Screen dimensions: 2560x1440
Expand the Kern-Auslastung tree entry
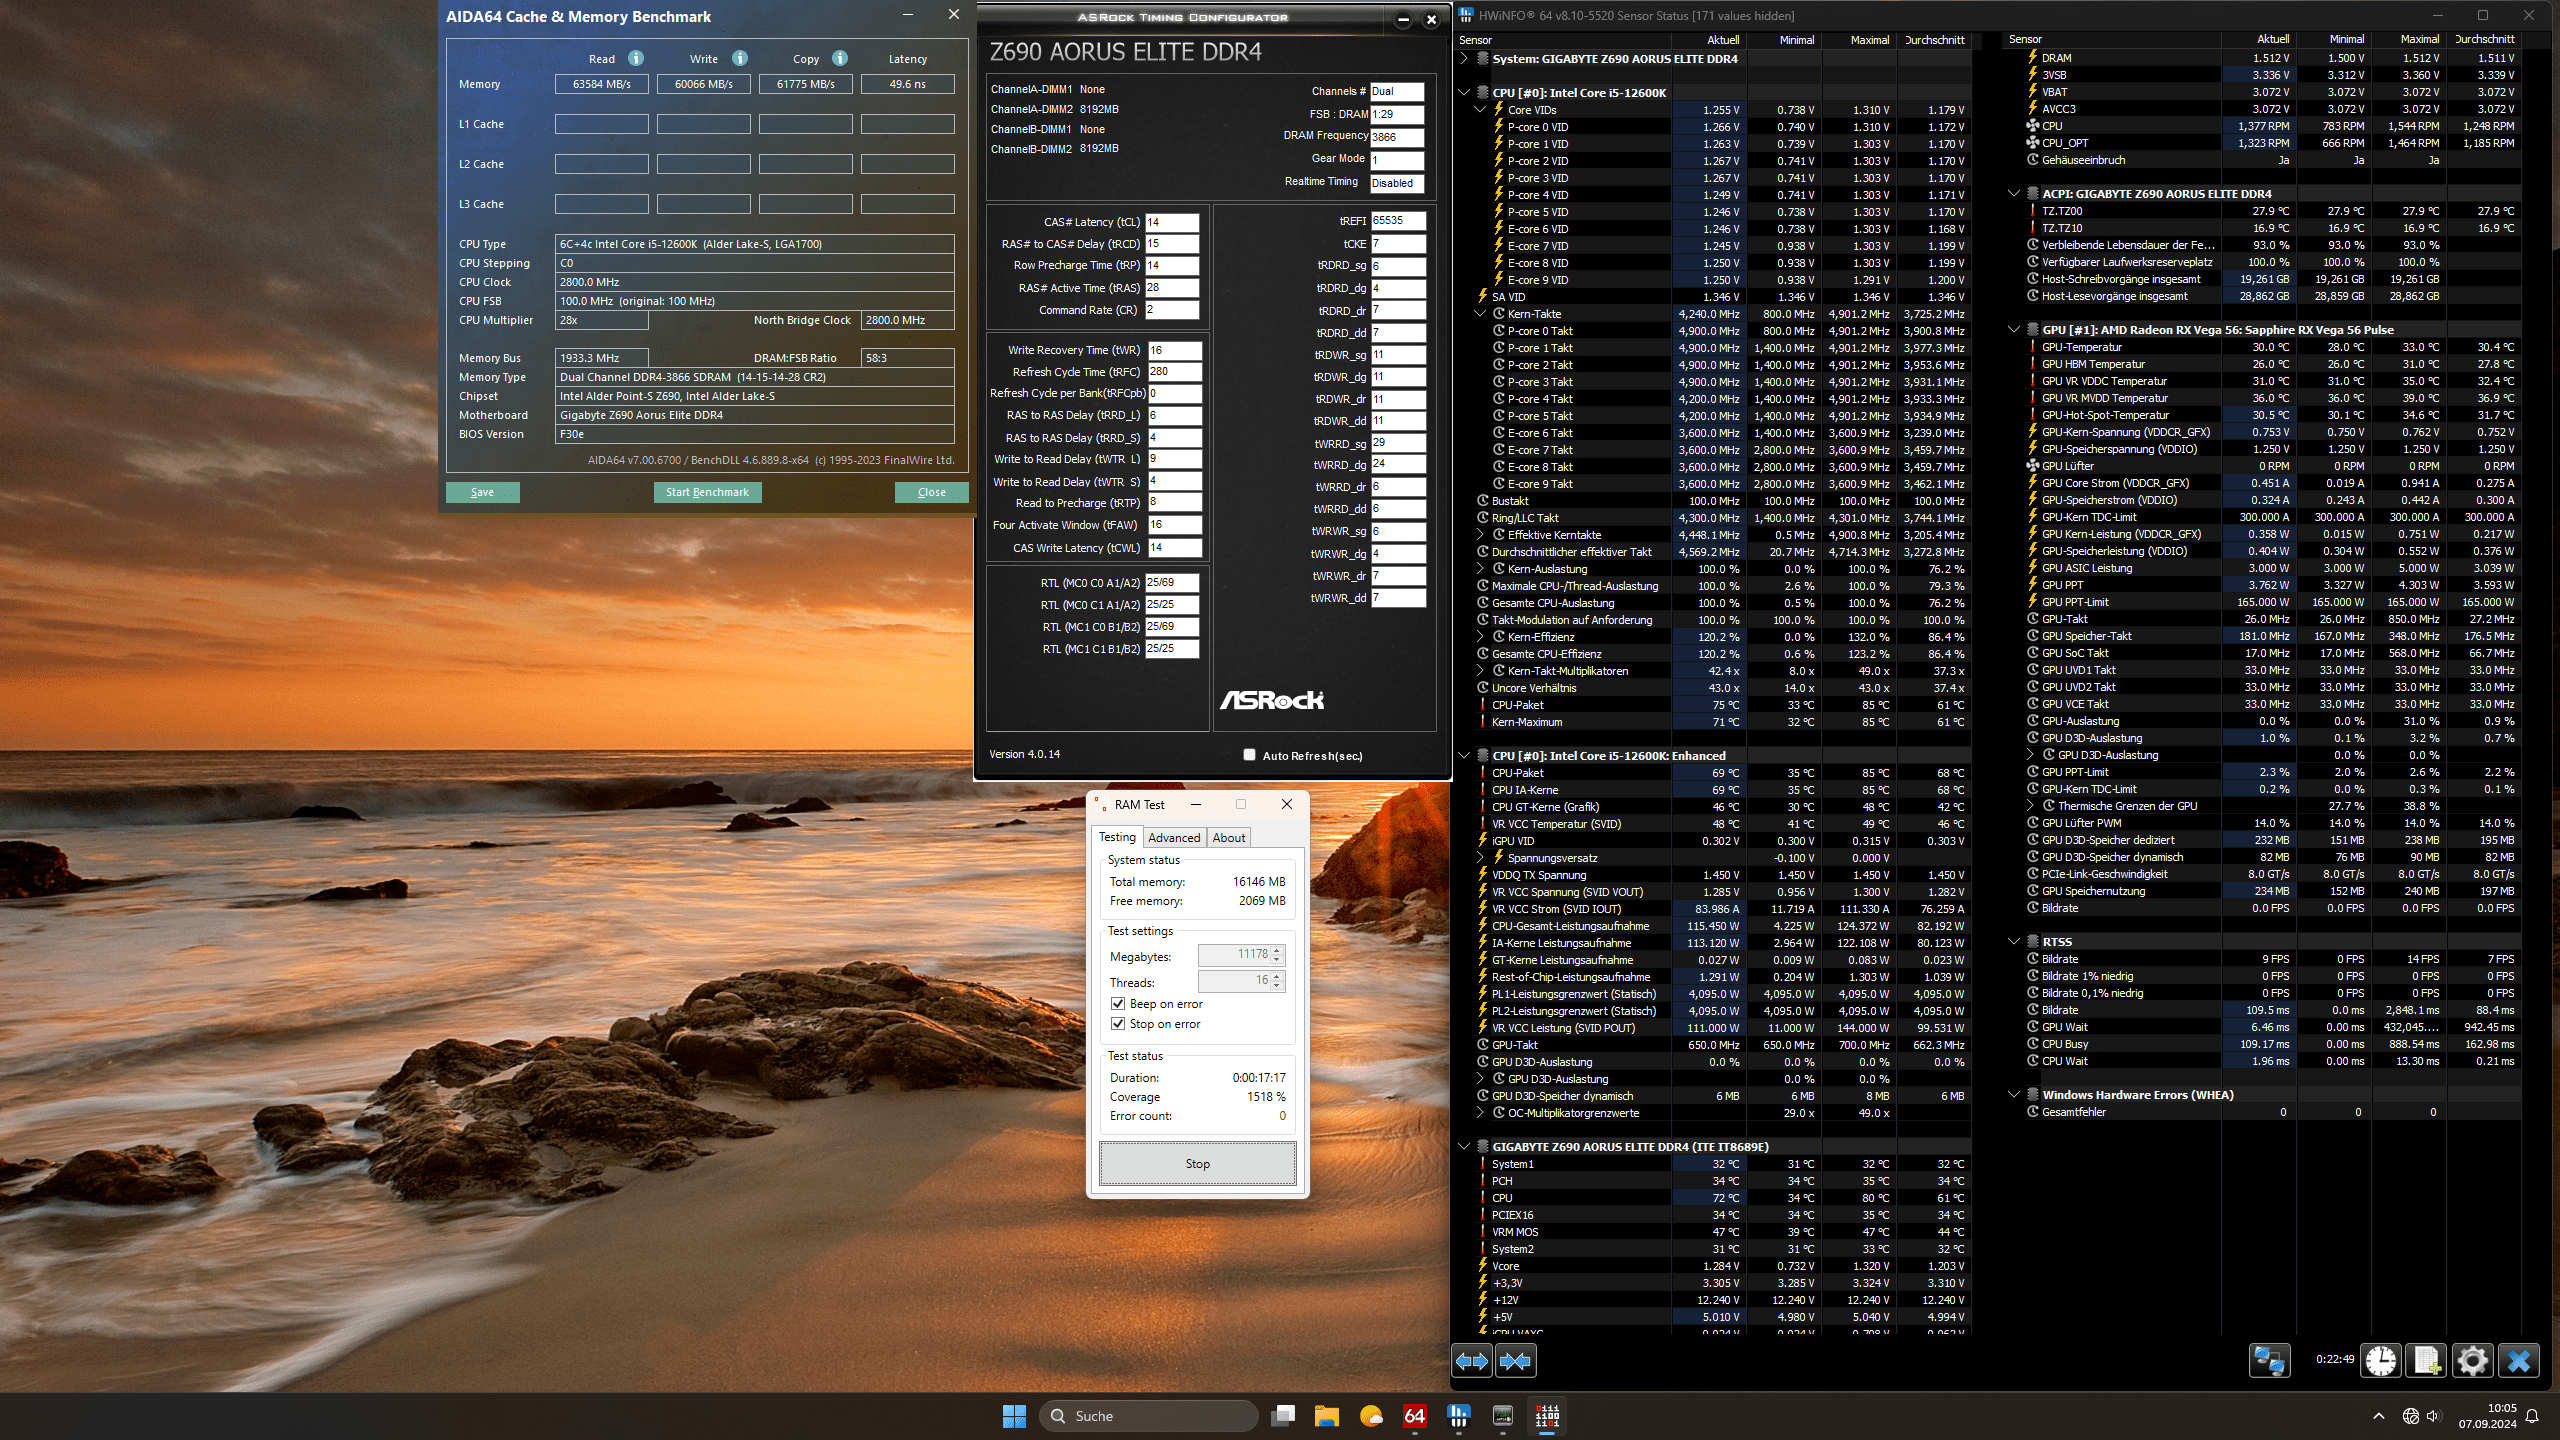(1480, 569)
